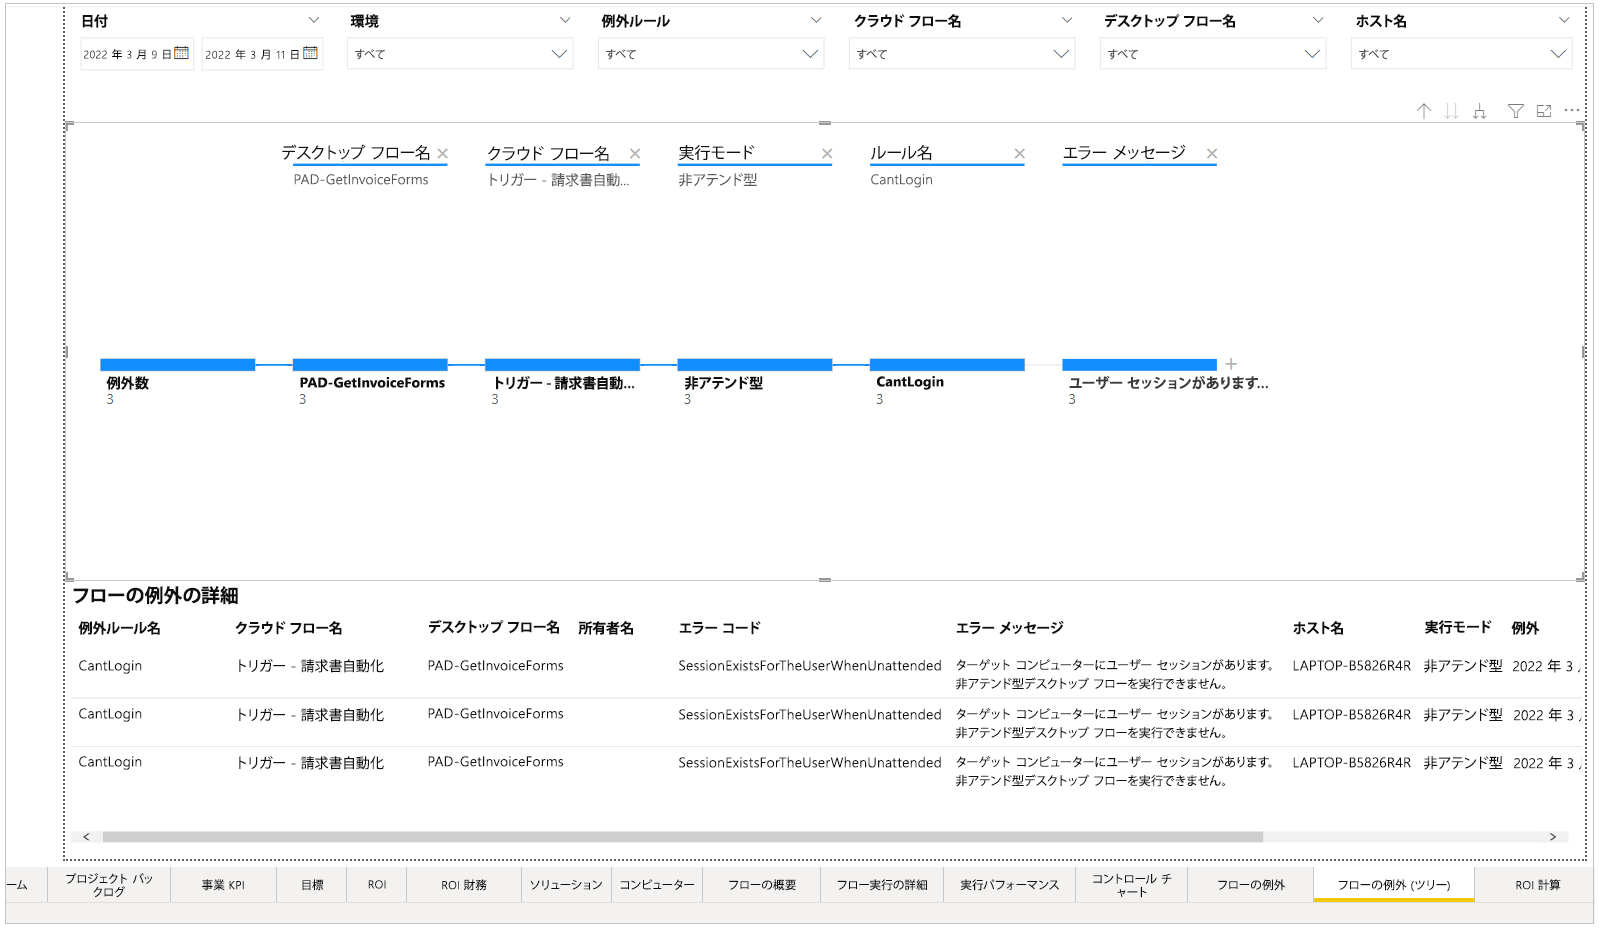Switch to フローの概要 tab
The image size is (1602, 936).
(762, 885)
